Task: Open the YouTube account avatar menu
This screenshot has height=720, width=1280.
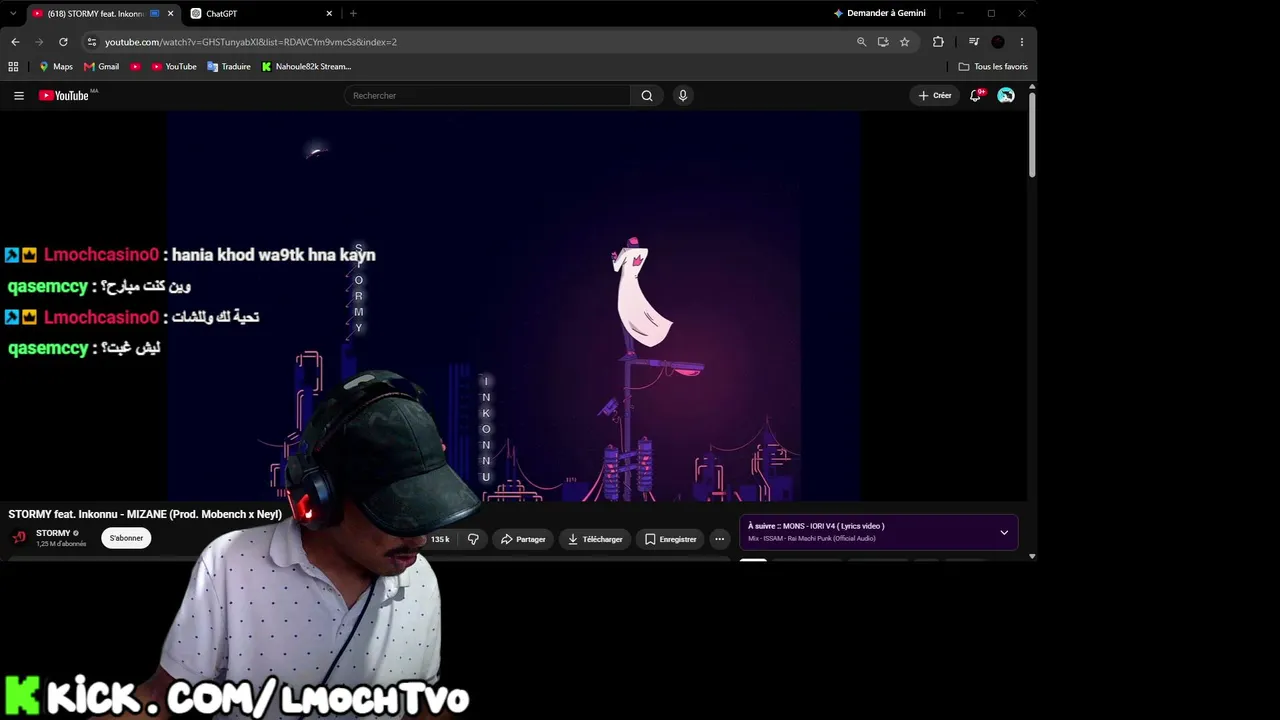Action: 1006,95
